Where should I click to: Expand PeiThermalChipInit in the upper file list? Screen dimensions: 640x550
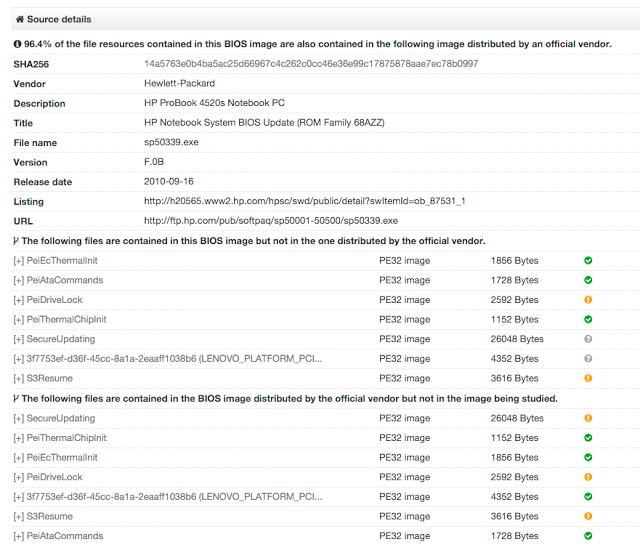(x=18, y=320)
